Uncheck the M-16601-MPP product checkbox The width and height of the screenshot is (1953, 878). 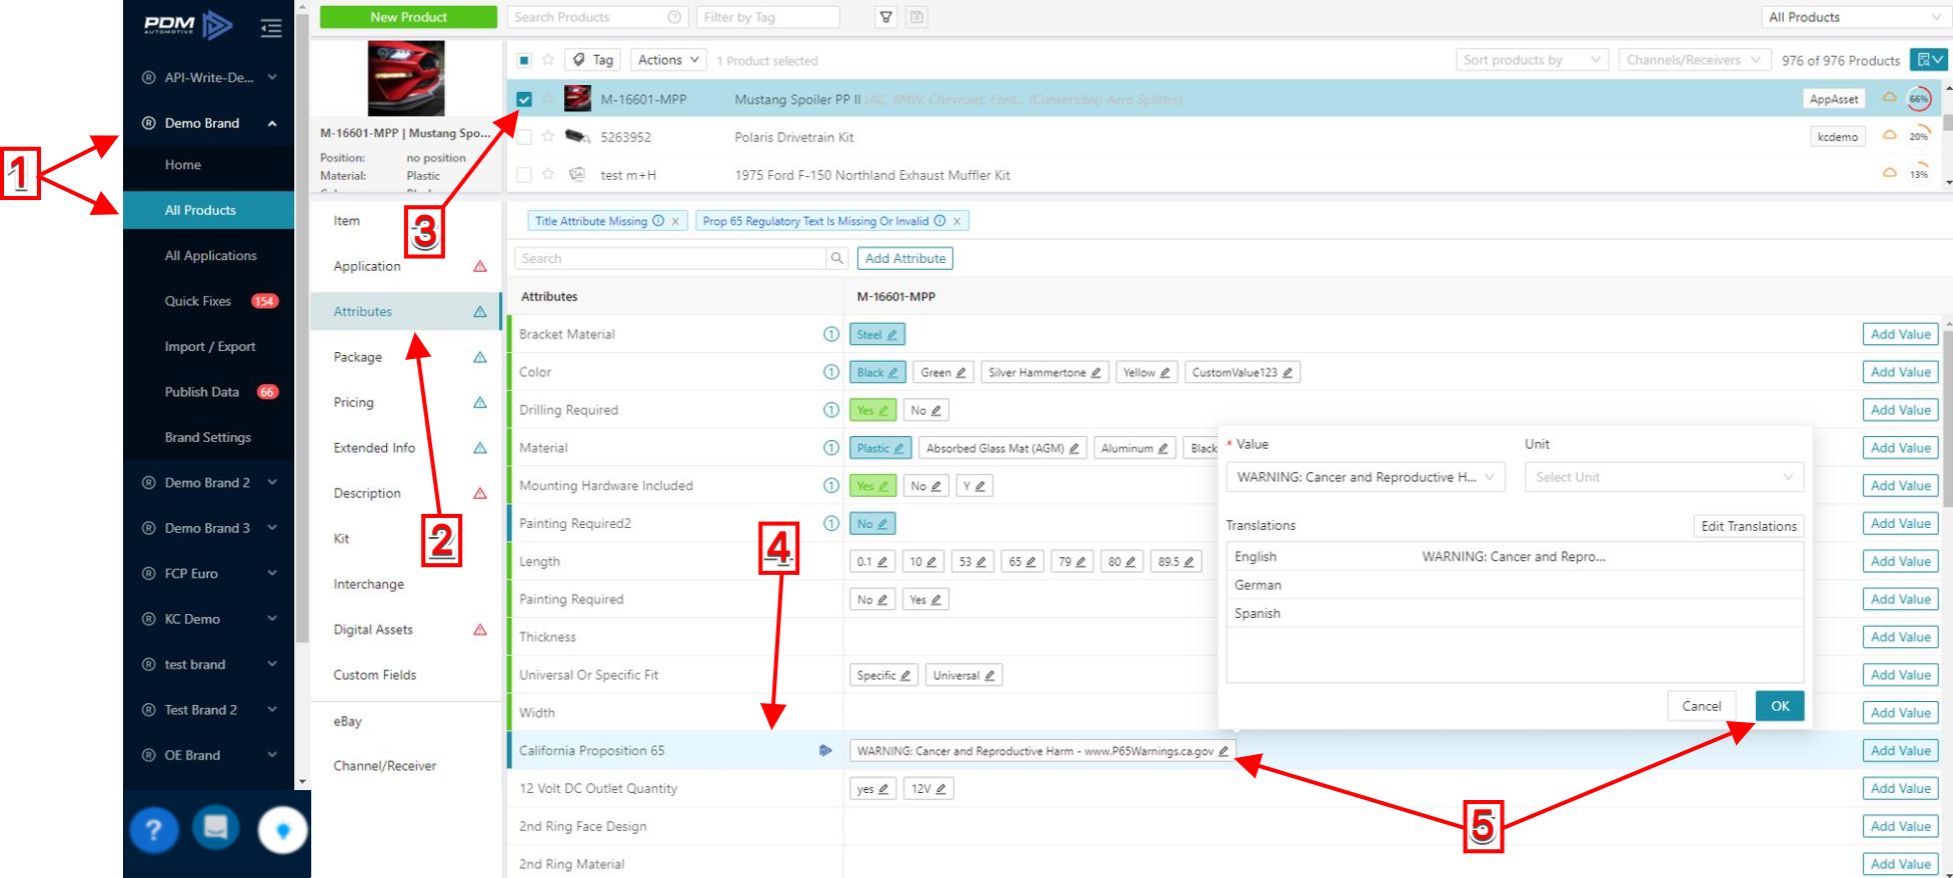coord(524,99)
